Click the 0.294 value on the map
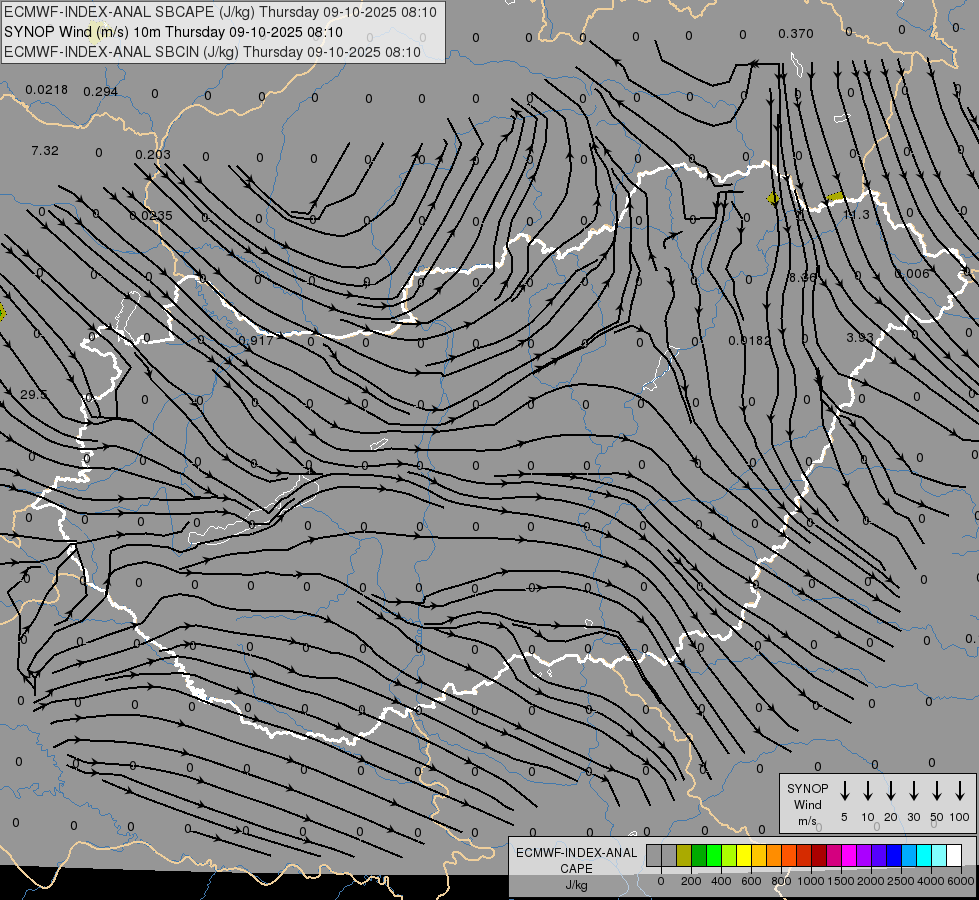This screenshot has width=979, height=900. (100, 92)
